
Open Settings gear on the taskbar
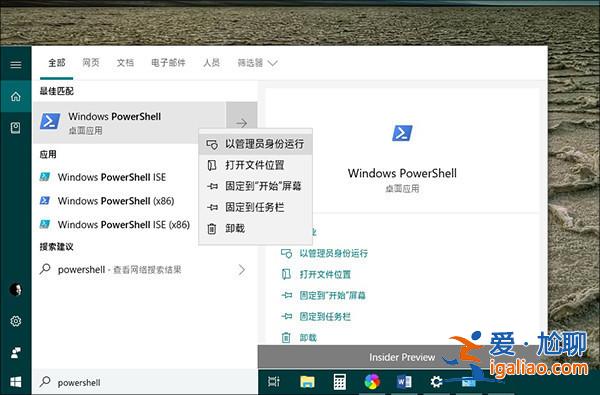click(x=436, y=382)
